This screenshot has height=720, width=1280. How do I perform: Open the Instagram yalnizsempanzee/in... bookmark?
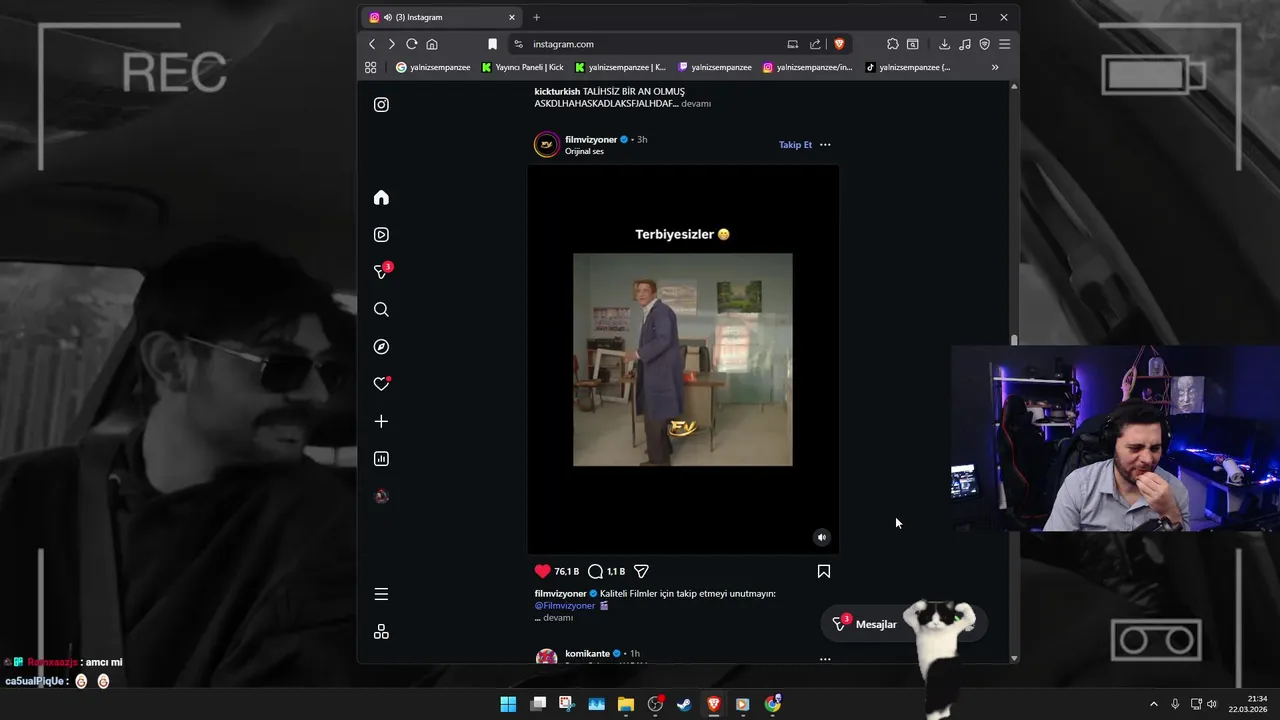(x=808, y=67)
